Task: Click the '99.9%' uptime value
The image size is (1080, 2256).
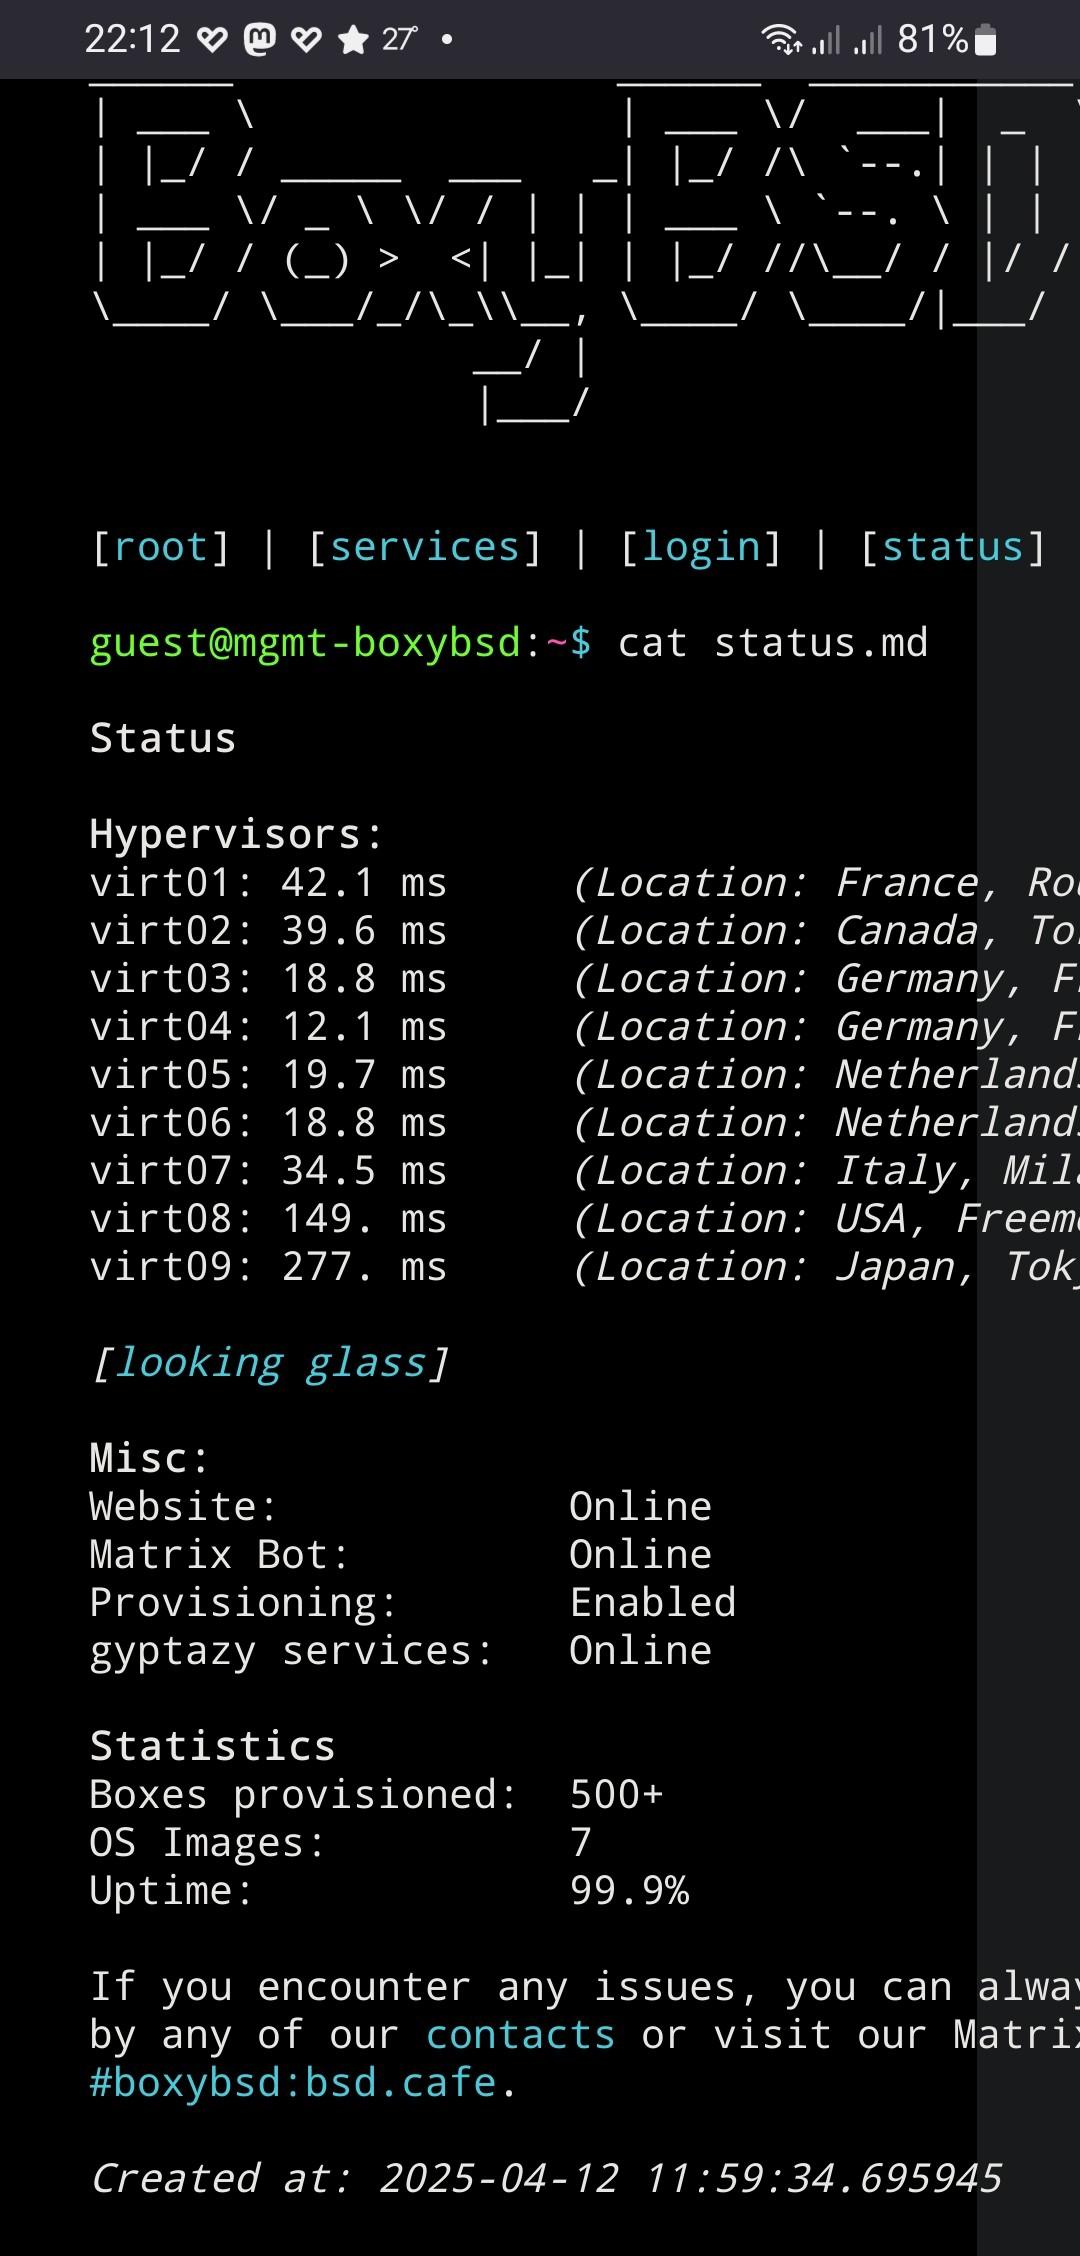Action: pos(629,1891)
